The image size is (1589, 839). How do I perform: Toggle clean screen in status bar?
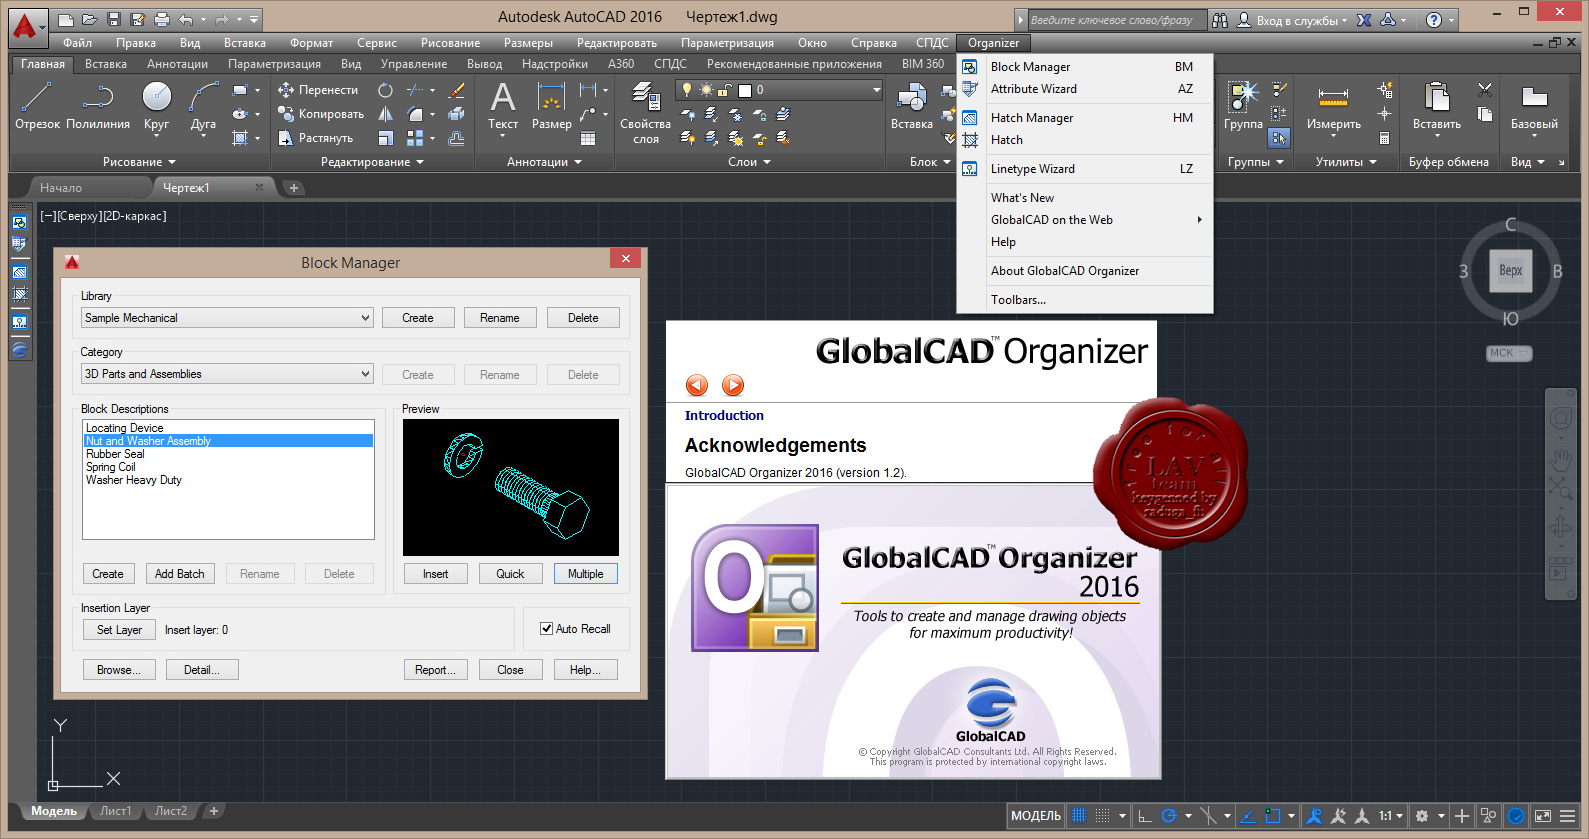[1543, 816]
